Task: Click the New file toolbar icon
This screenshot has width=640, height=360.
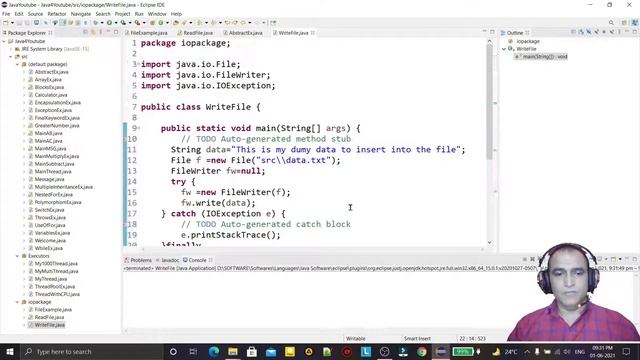Action: 6,23
